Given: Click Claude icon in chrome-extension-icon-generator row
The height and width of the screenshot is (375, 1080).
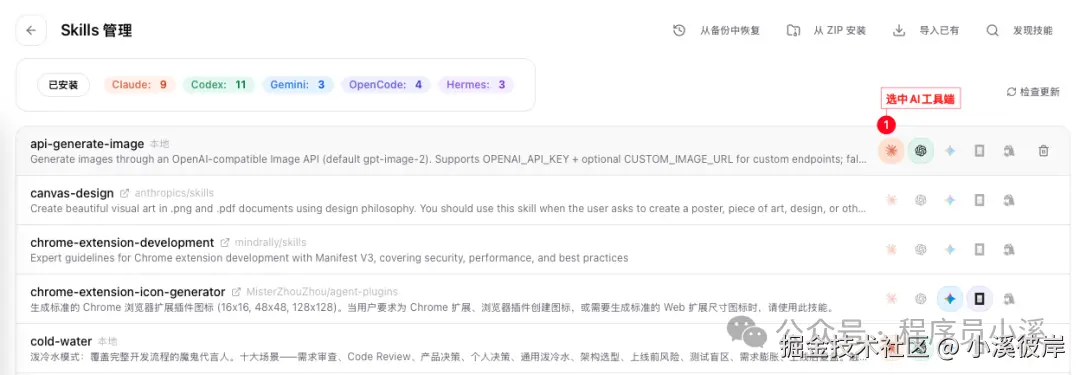Looking at the screenshot, I should 891,298.
